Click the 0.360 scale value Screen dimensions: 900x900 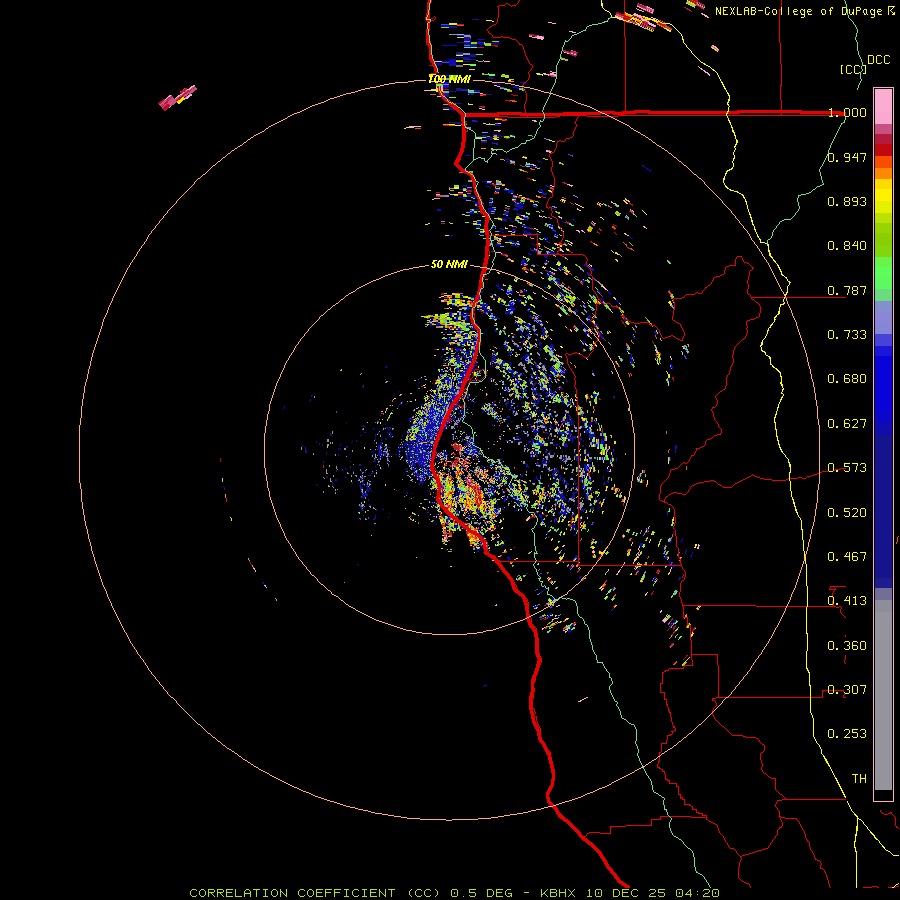point(847,646)
